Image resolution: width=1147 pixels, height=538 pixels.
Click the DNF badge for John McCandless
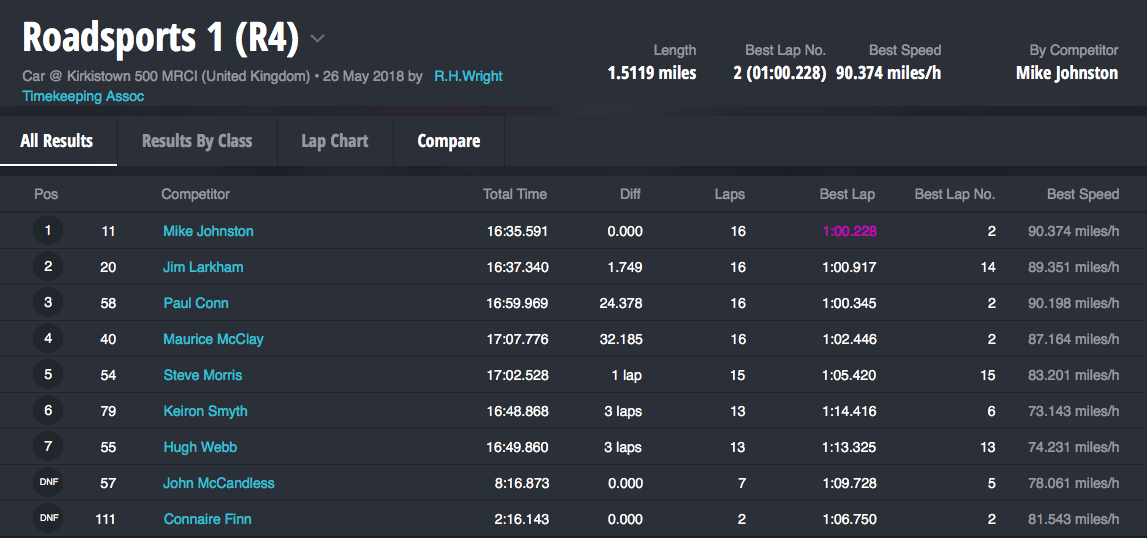coord(47,483)
